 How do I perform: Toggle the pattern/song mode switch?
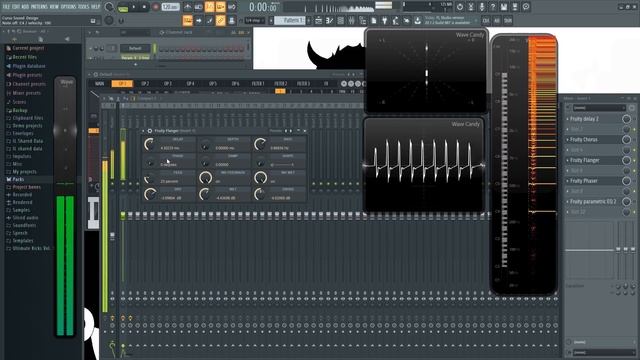pos(123,7)
